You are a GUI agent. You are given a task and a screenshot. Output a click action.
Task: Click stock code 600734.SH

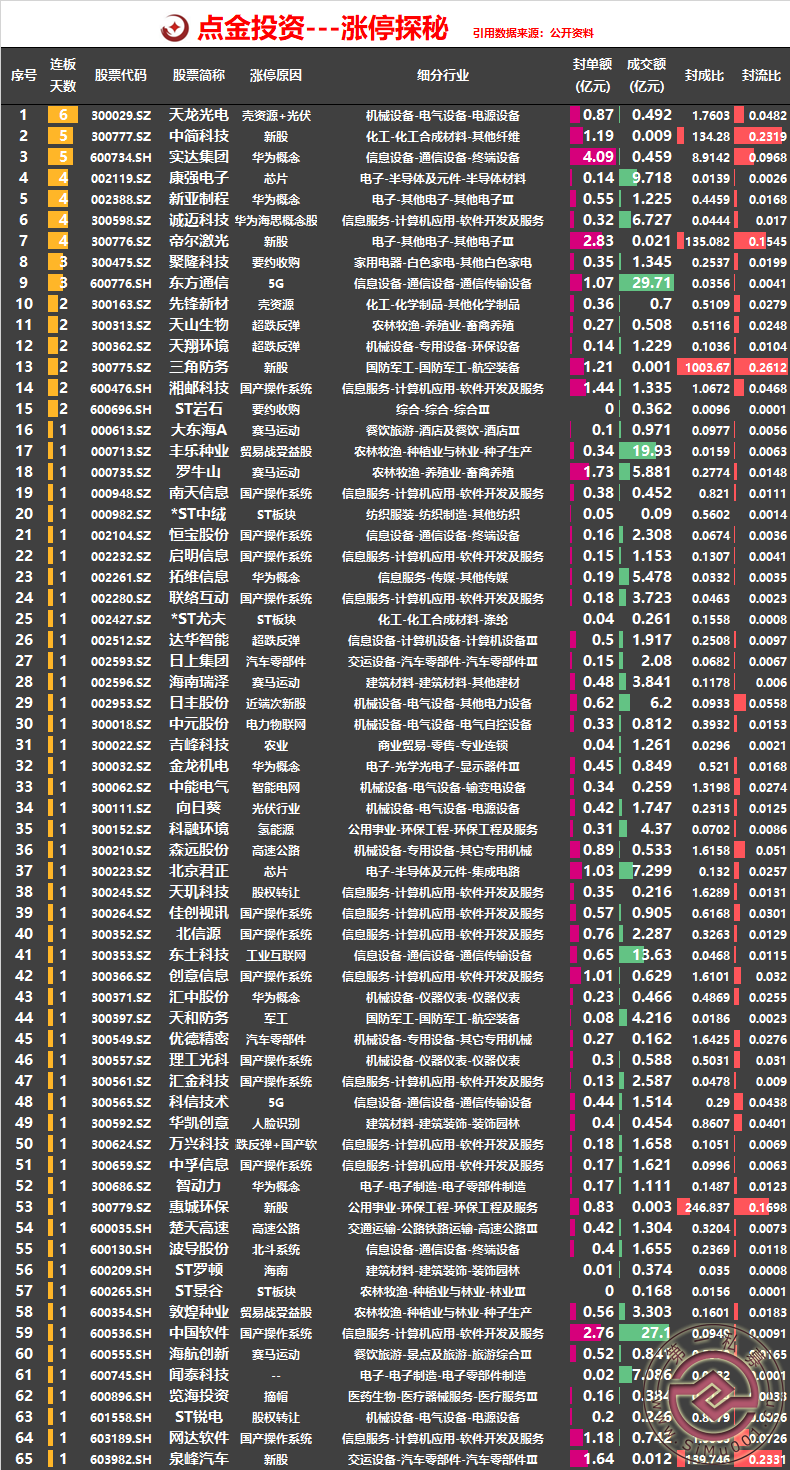(120, 157)
